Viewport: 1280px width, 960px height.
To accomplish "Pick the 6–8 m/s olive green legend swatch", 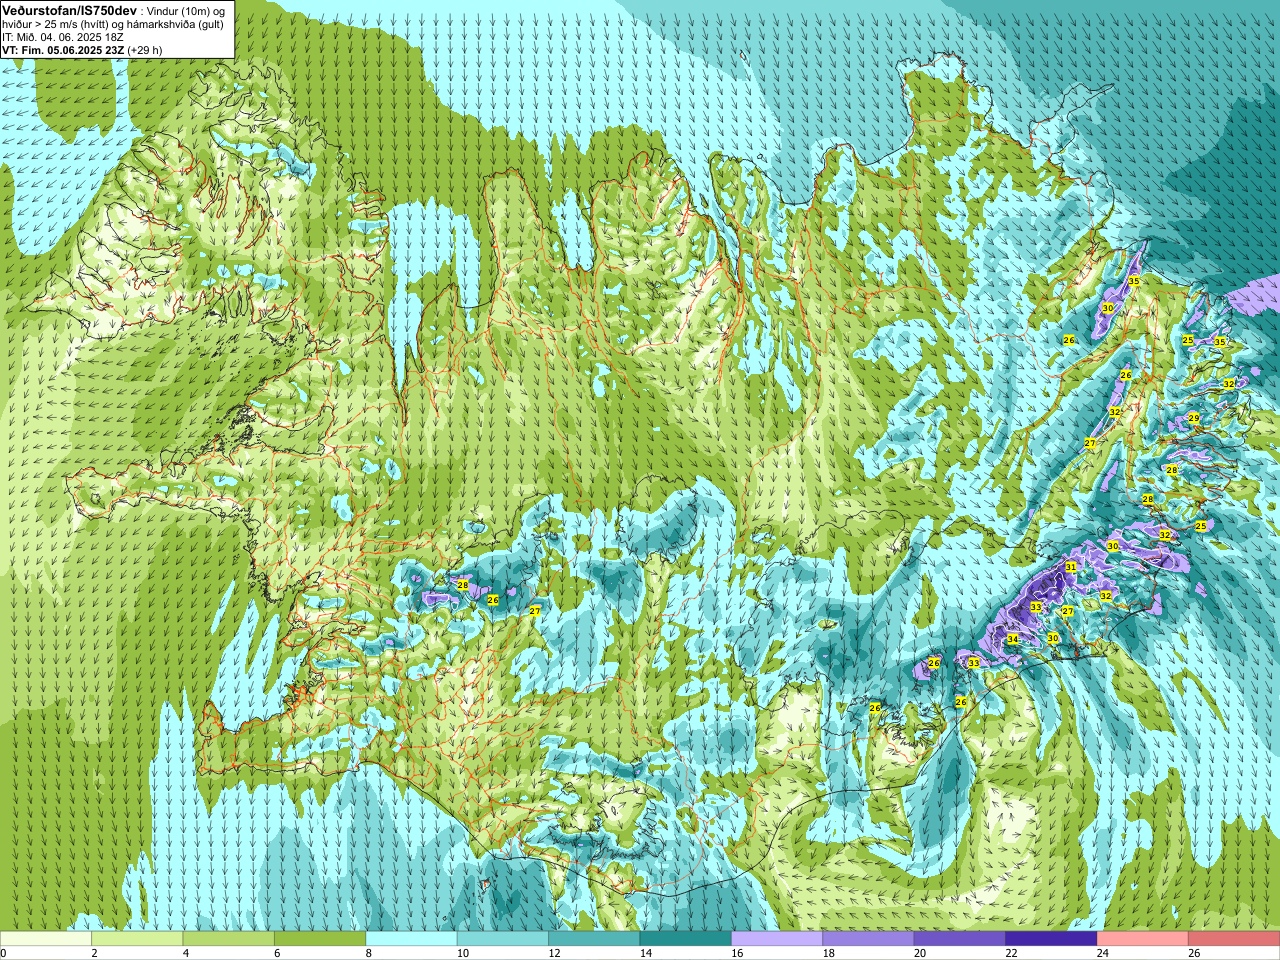I will (320, 939).
